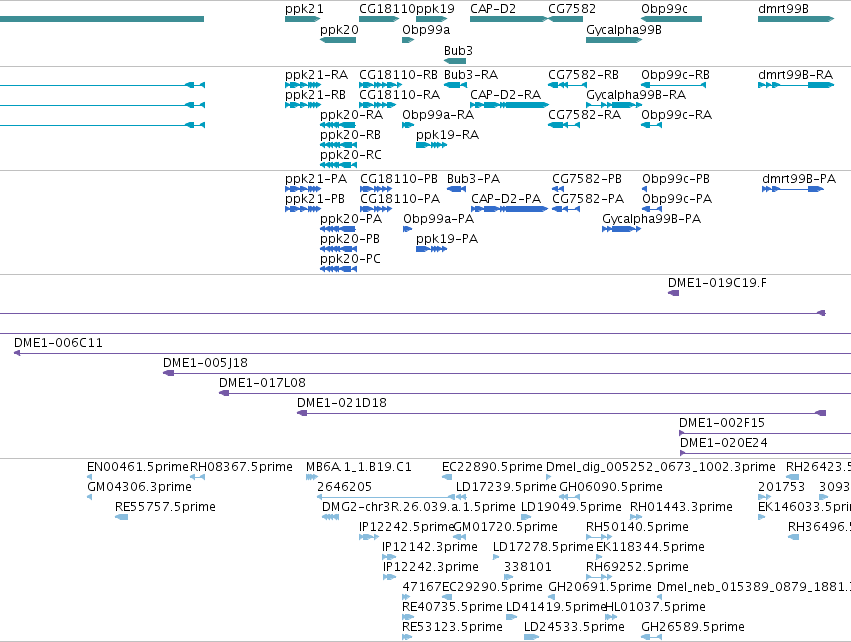This screenshot has height=642, width=851.
Task: Select feature 2646205
Action: (x=344, y=487)
